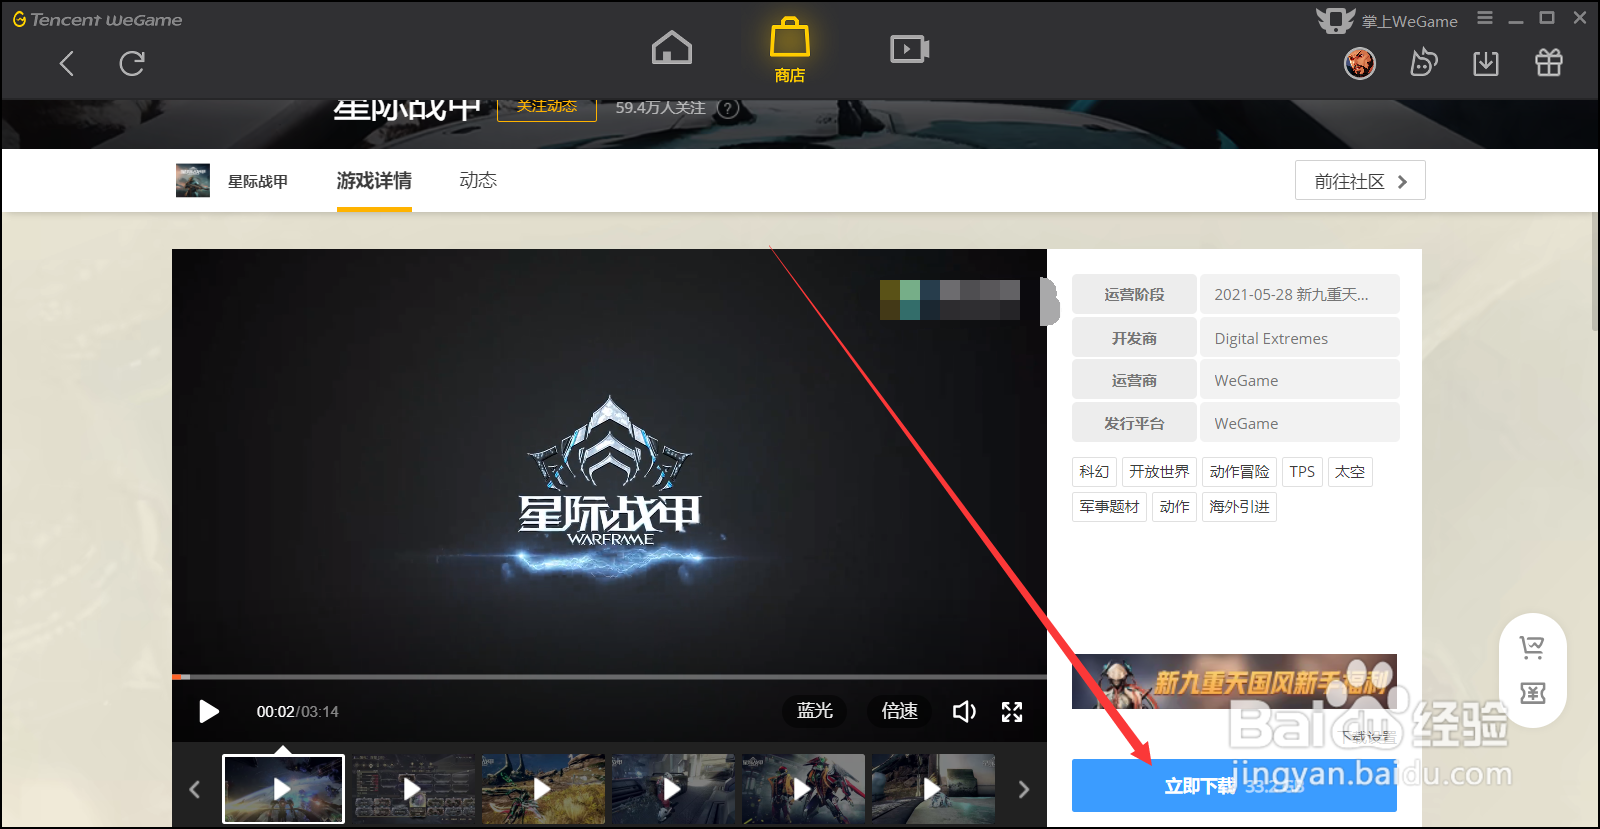This screenshot has width=1600, height=829.
Task: Open the video section icon
Action: tap(909, 48)
